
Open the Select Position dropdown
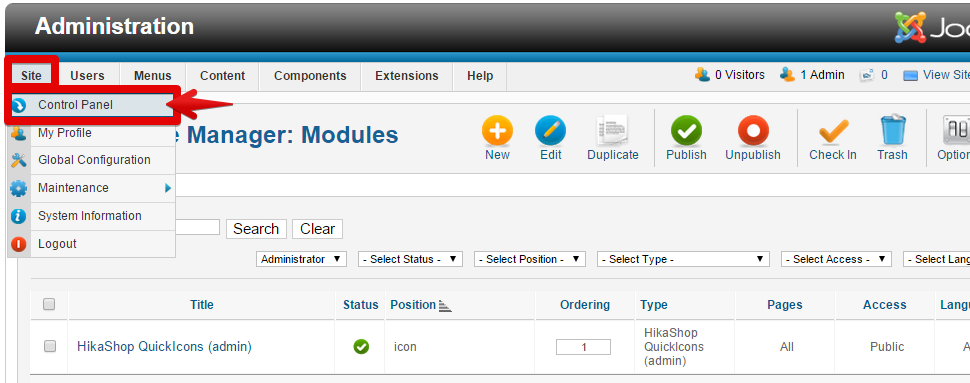(530, 259)
